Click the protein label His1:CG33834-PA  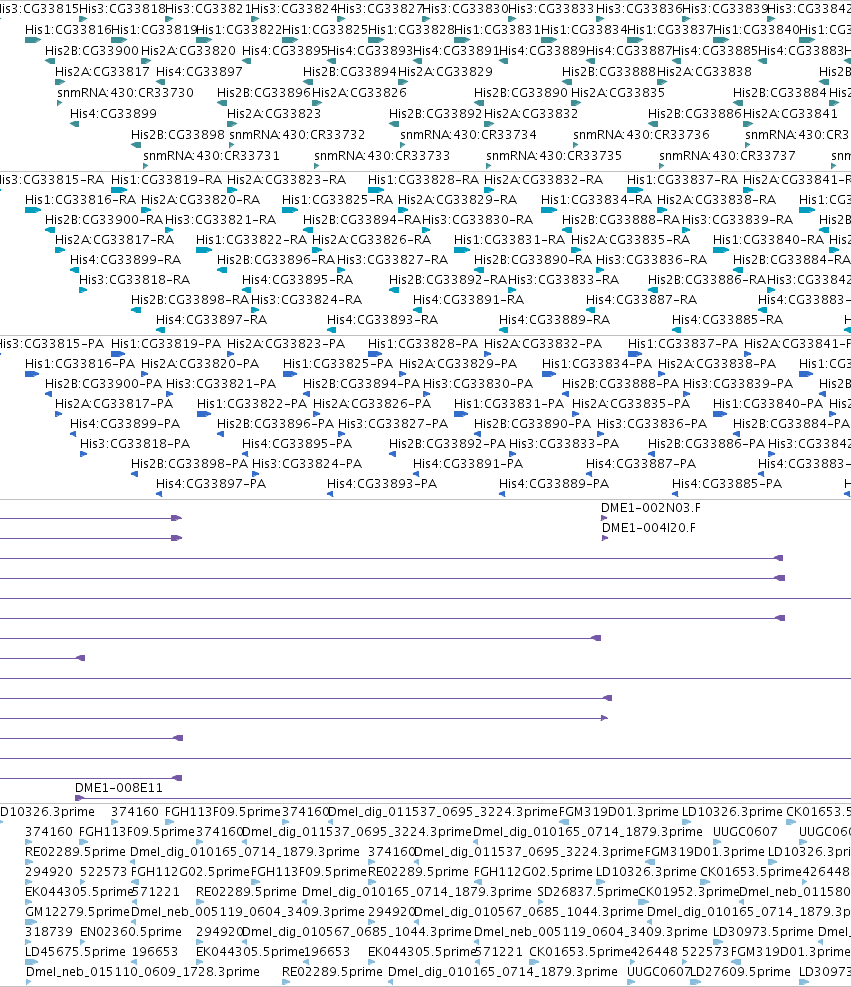[x=597, y=364]
